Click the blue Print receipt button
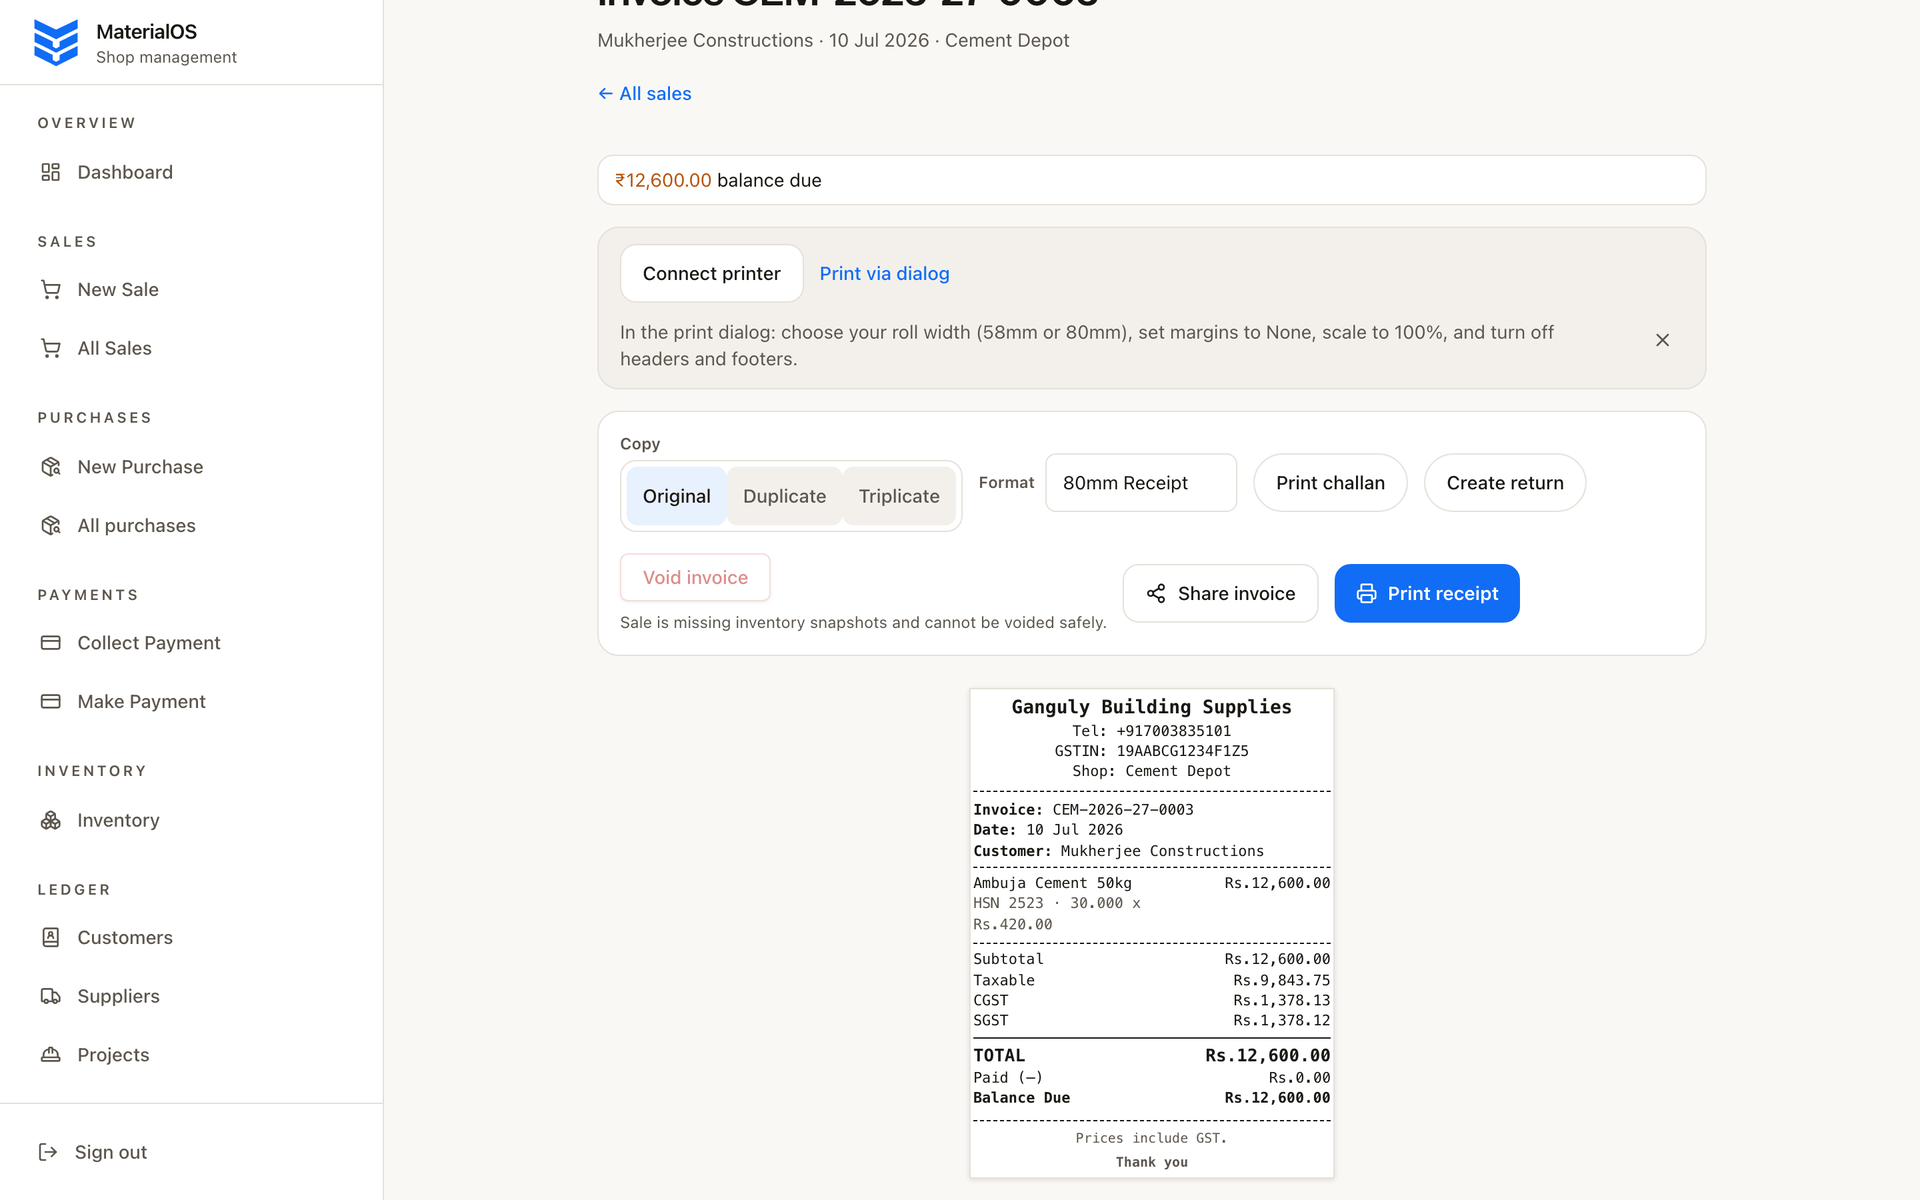This screenshot has width=1920, height=1200. (1427, 594)
